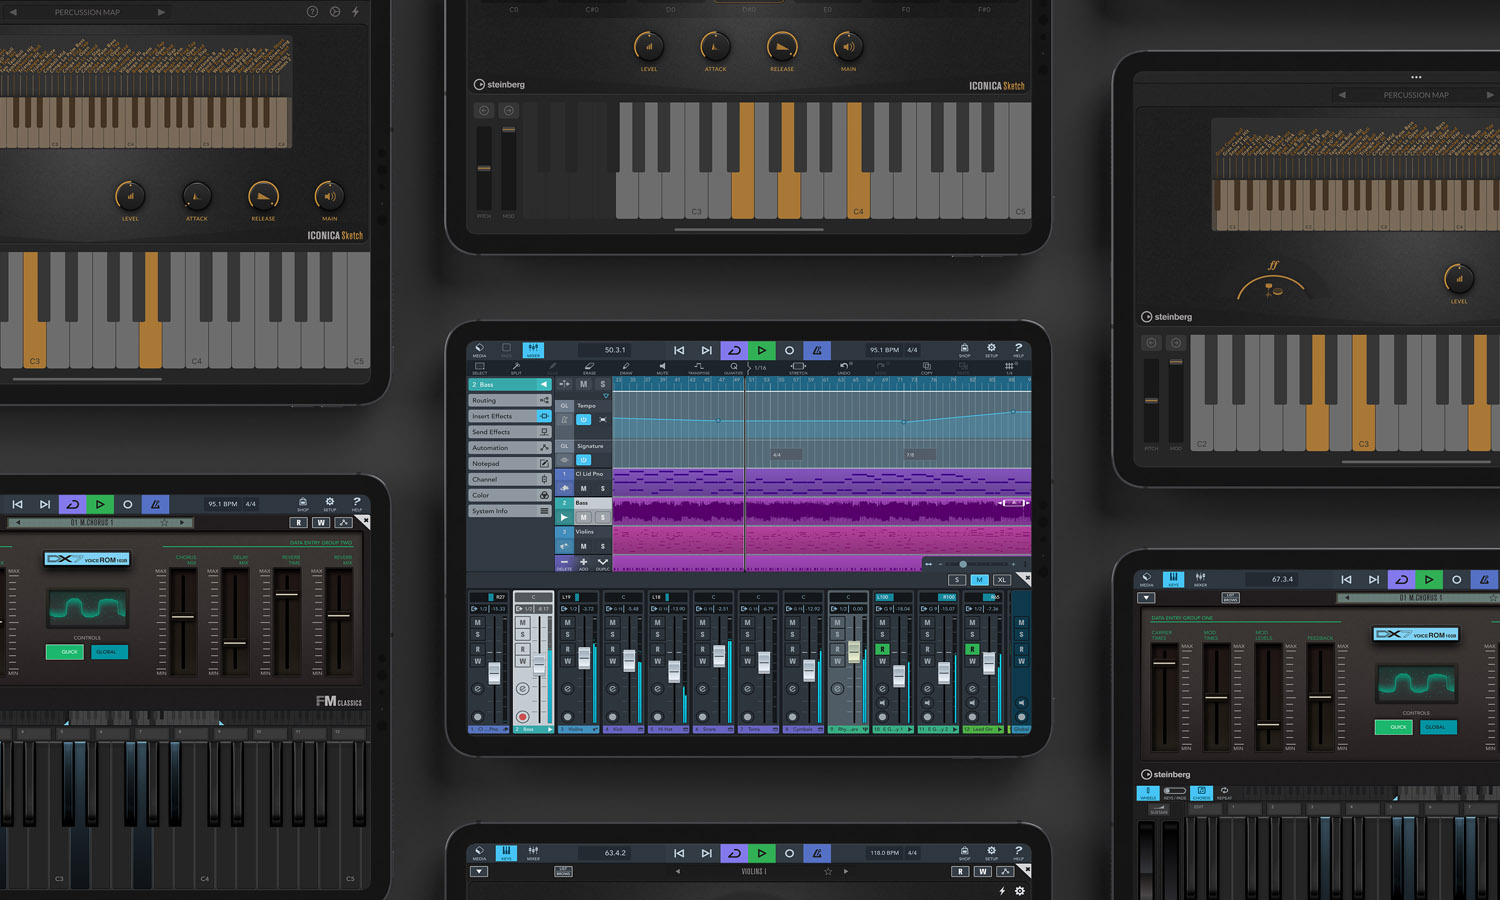This screenshot has width=1500, height=900.
Task: Click 95.1 BPM tempo on center project iPad
Action: (884, 350)
